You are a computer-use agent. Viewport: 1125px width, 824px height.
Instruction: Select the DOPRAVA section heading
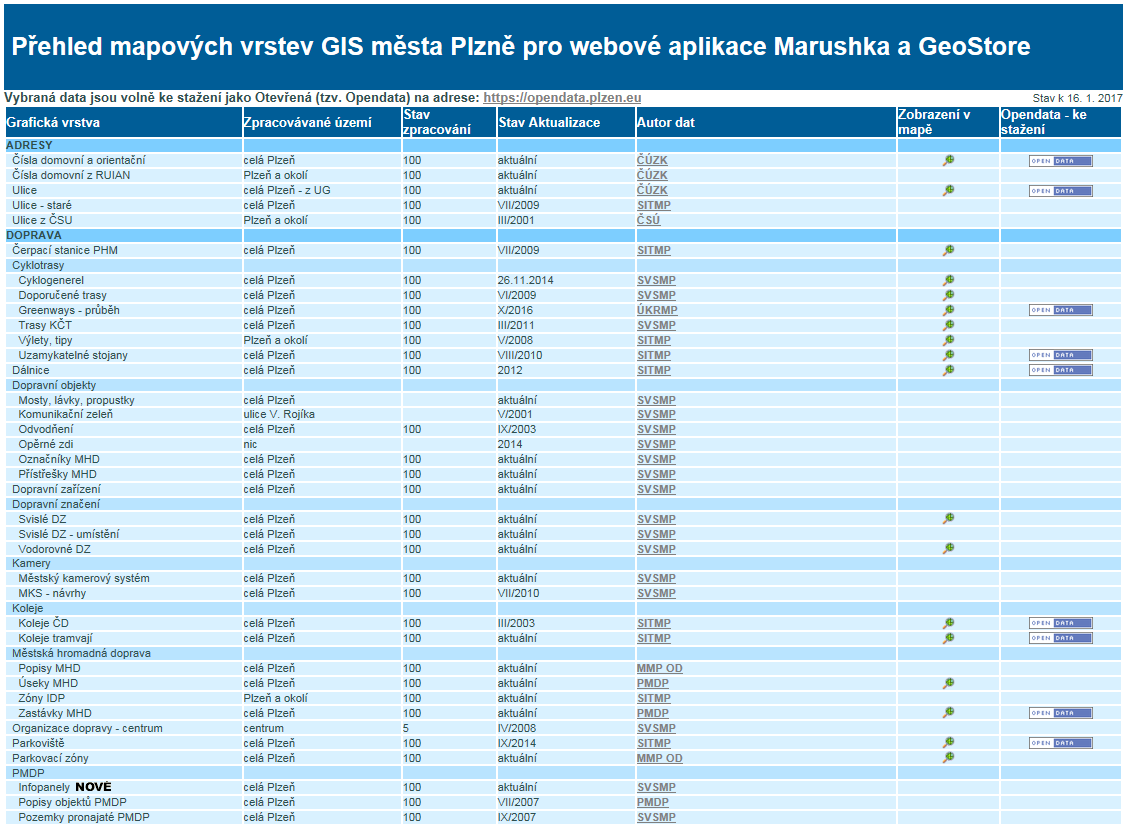[34, 235]
